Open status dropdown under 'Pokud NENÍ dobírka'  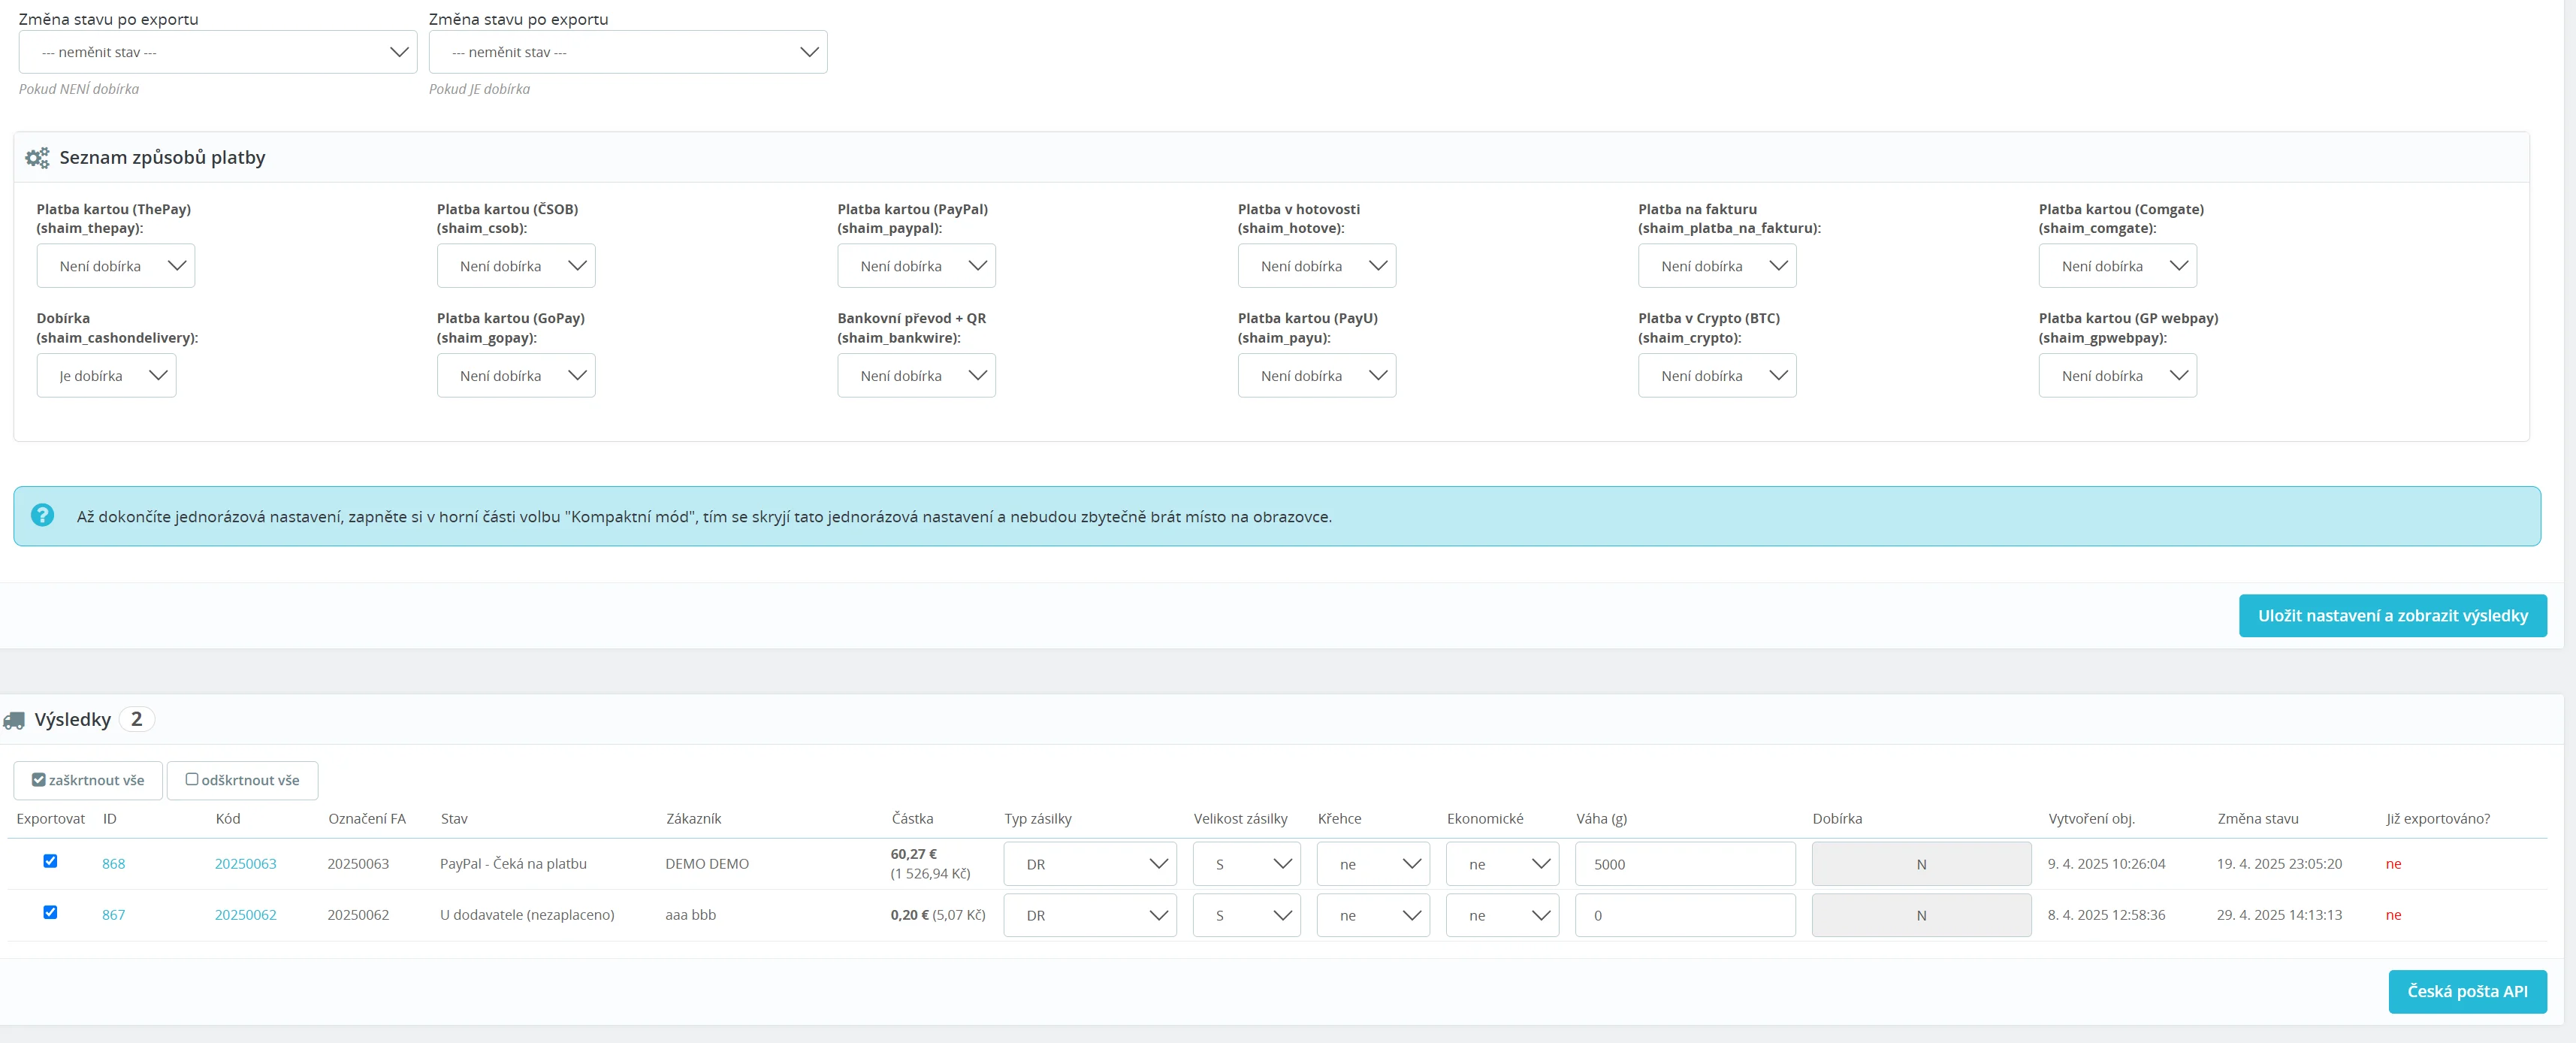point(217,52)
